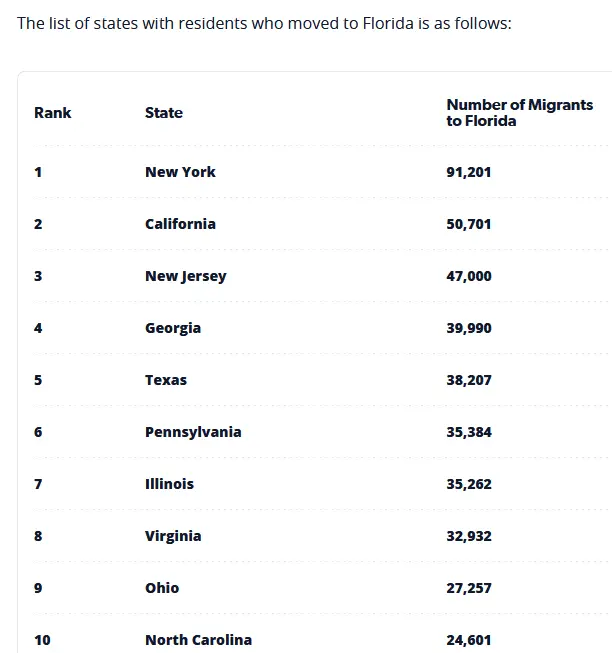Click the 35,262 value for Illinois
The image size is (612, 653).
(x=469, y=484)
